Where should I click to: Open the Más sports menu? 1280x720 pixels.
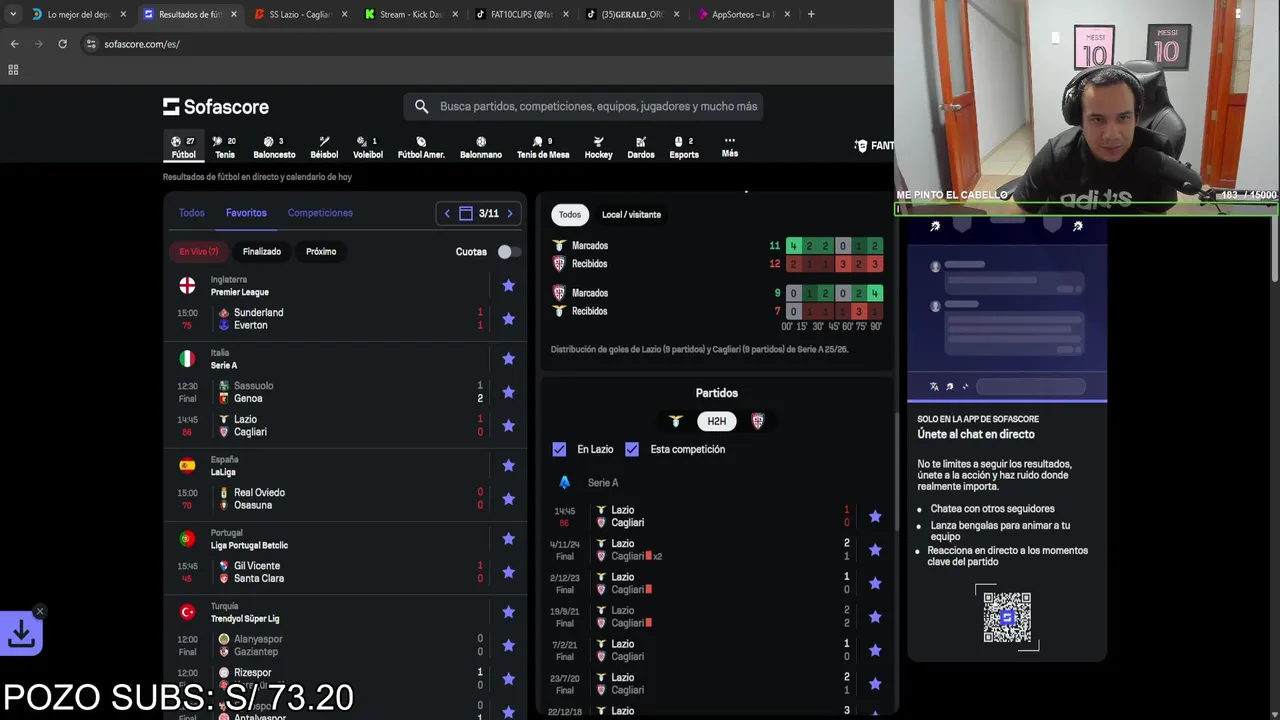point(730,147)
